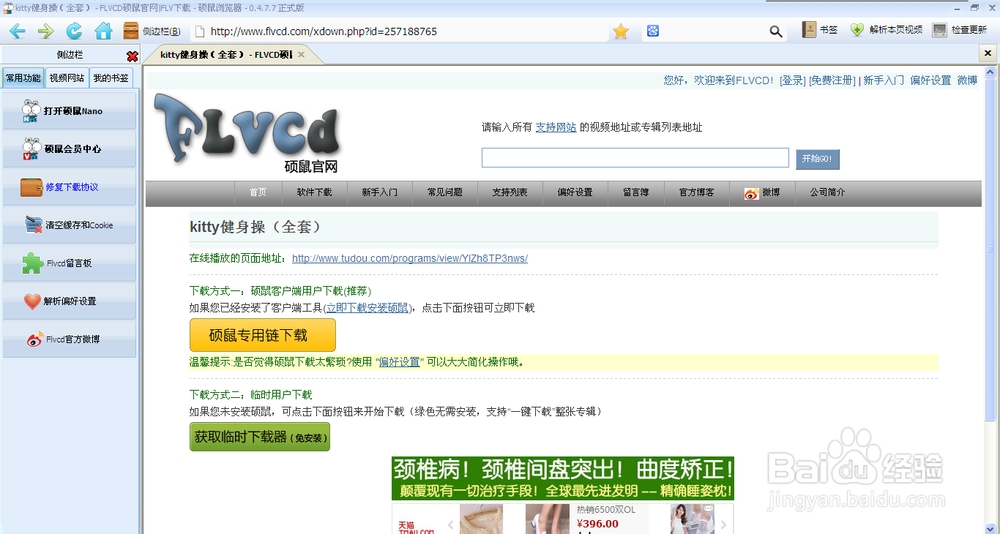Screen dimensions: 1000x534
Task: Click the 开始GO! button
Action: tap(818, 159)
